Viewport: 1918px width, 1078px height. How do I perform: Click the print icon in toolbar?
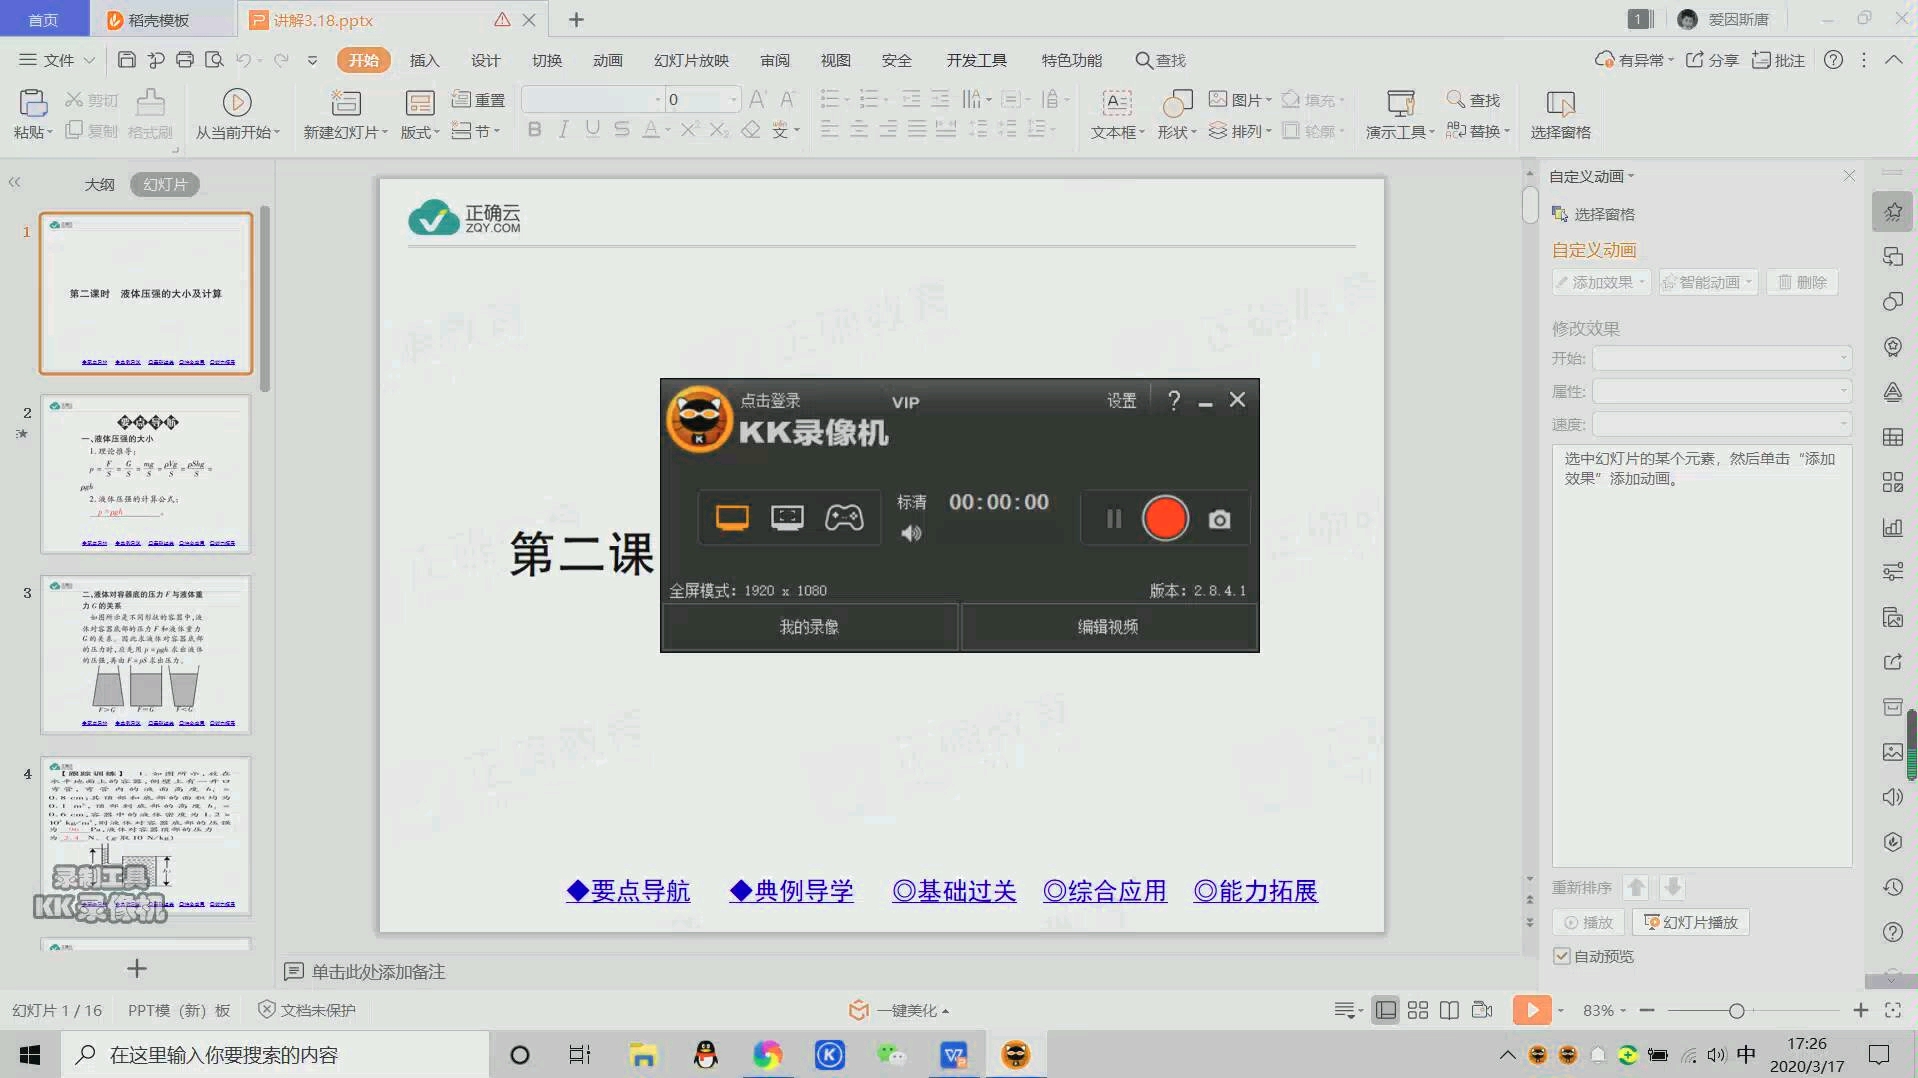pyautogui.click(x=184, y=60)
